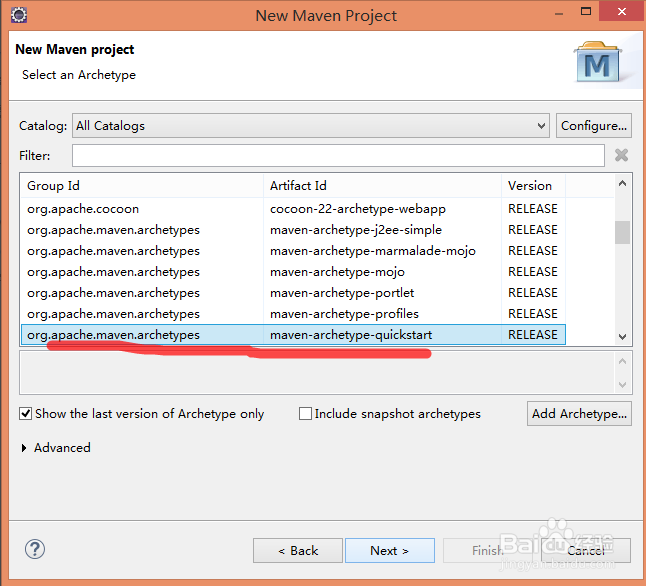The width and height of the screenshot is (646, 586).
Task: Sort by the Version column header
Action: pos(534,186)
